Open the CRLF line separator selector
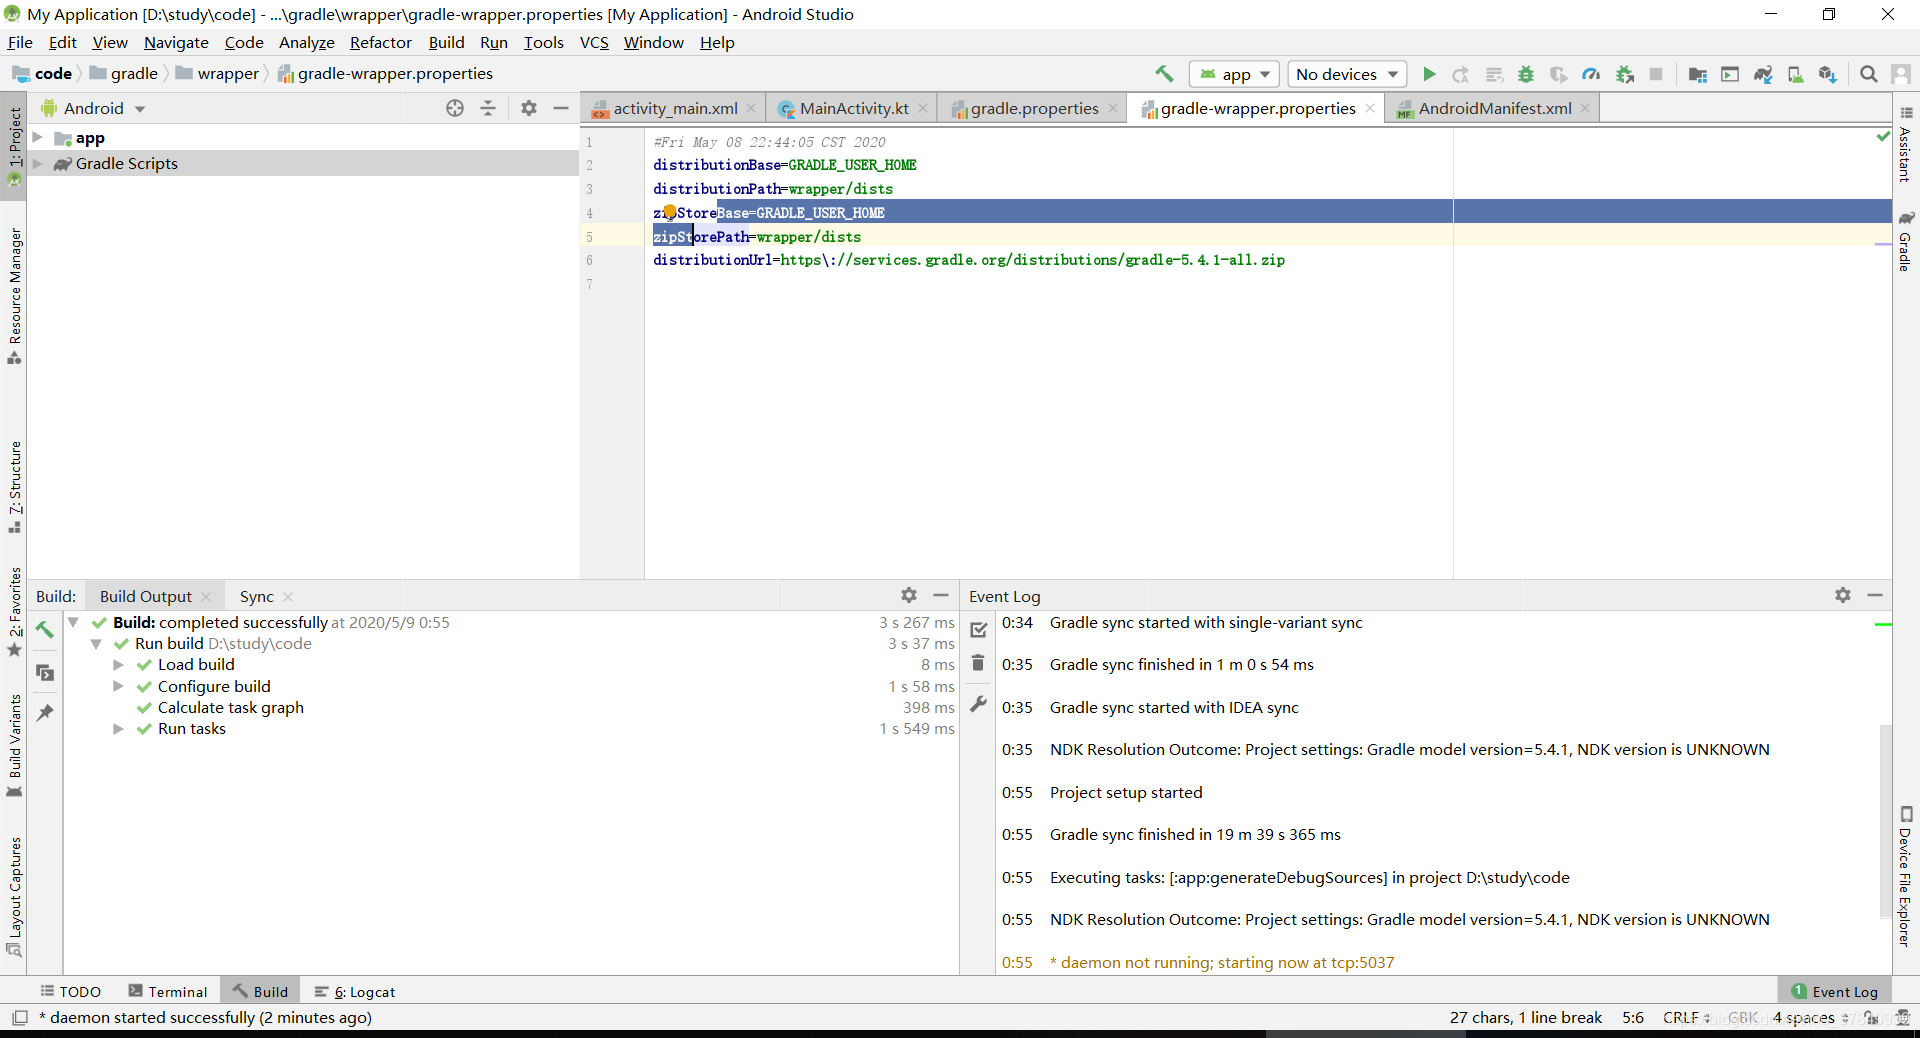The height and width of the screenshot is (1038, 1920). click(x=1686, y=1017)
